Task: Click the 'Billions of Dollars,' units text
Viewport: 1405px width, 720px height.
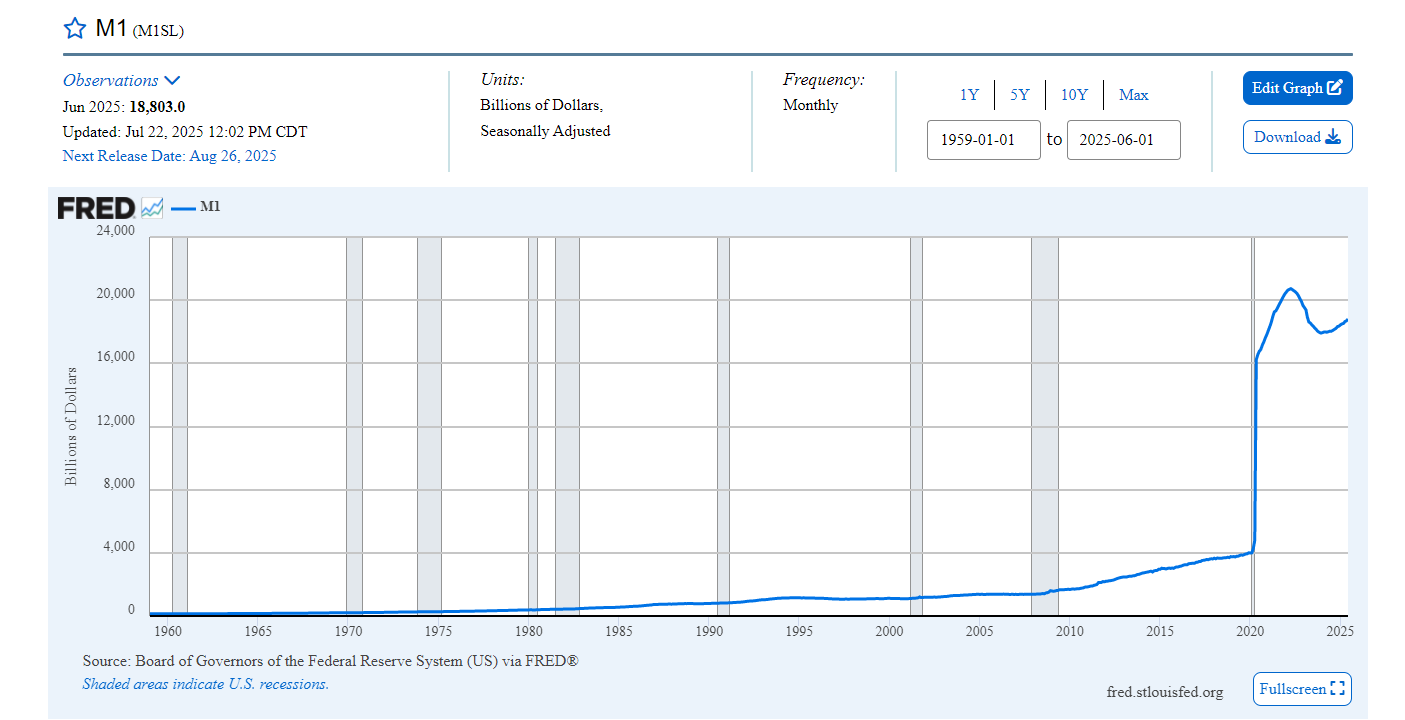Action: [542, 105]
